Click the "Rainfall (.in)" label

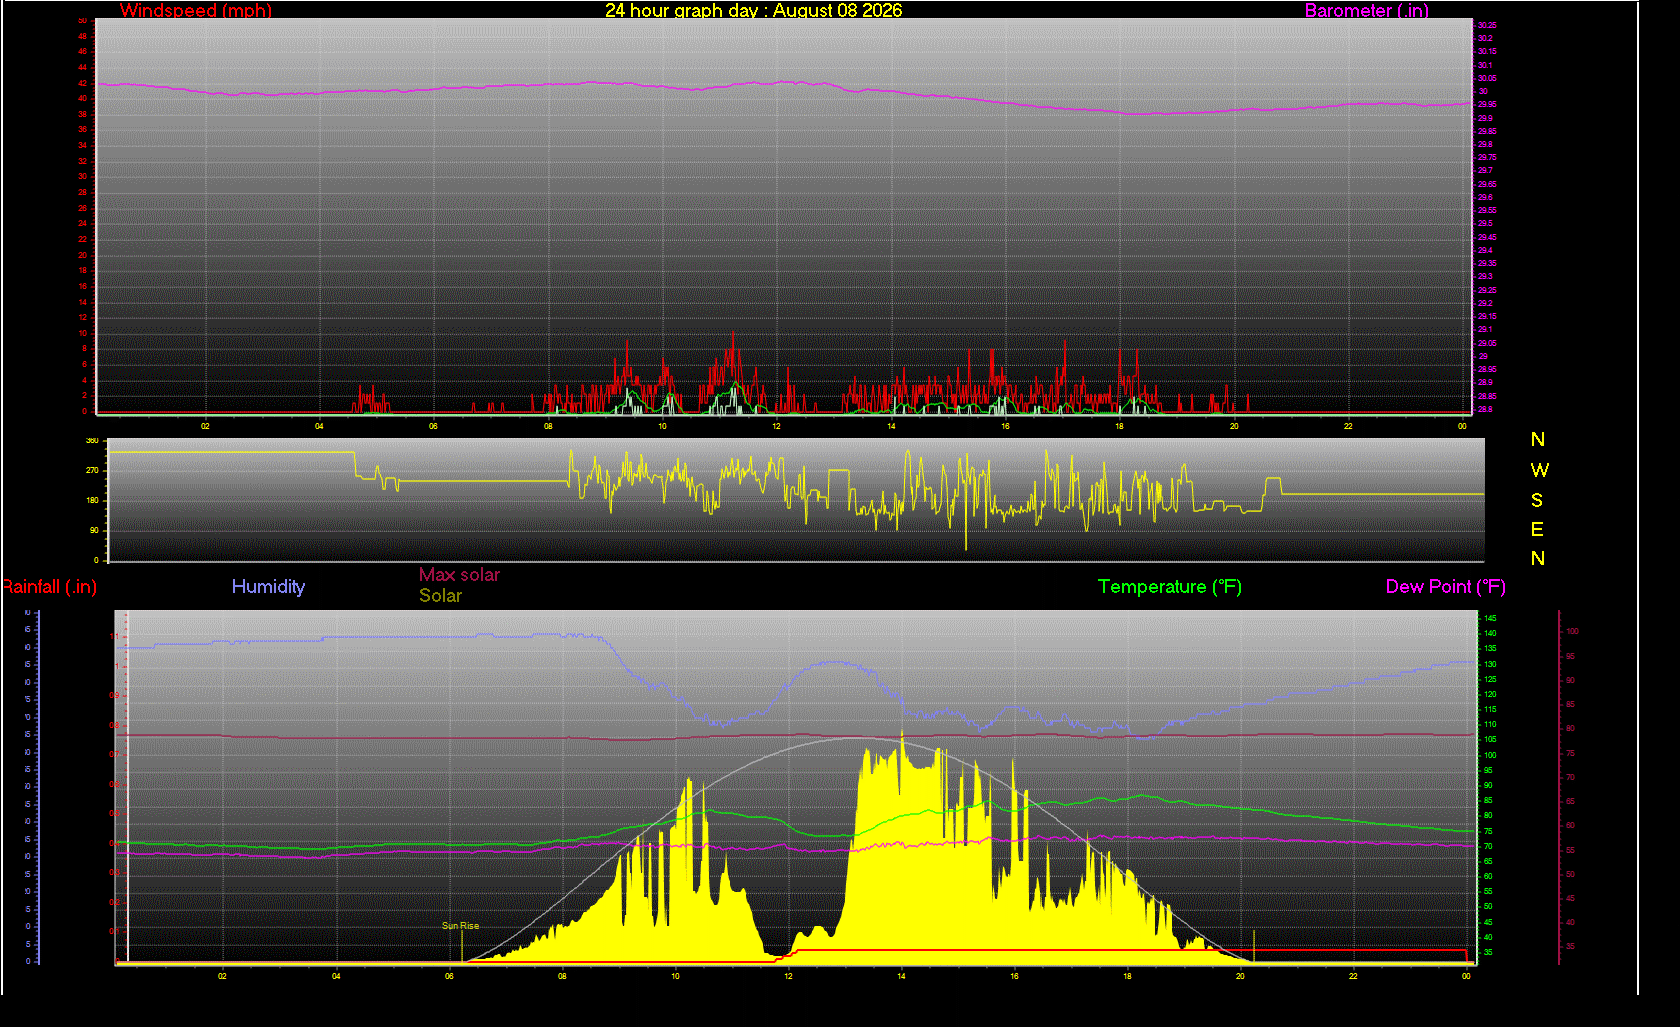coord(49,587)
